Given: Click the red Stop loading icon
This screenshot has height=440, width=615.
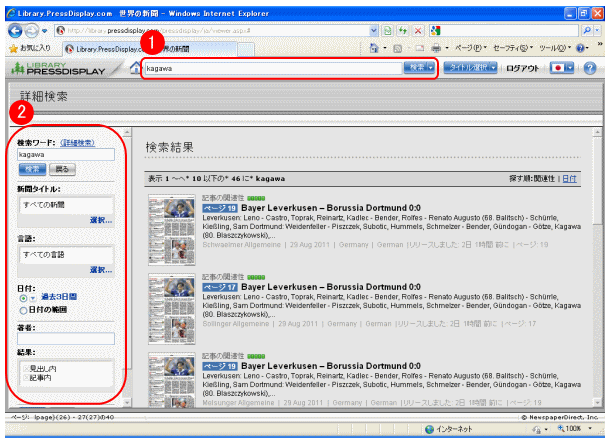Looking at the screenshot, I should (418, 31).
